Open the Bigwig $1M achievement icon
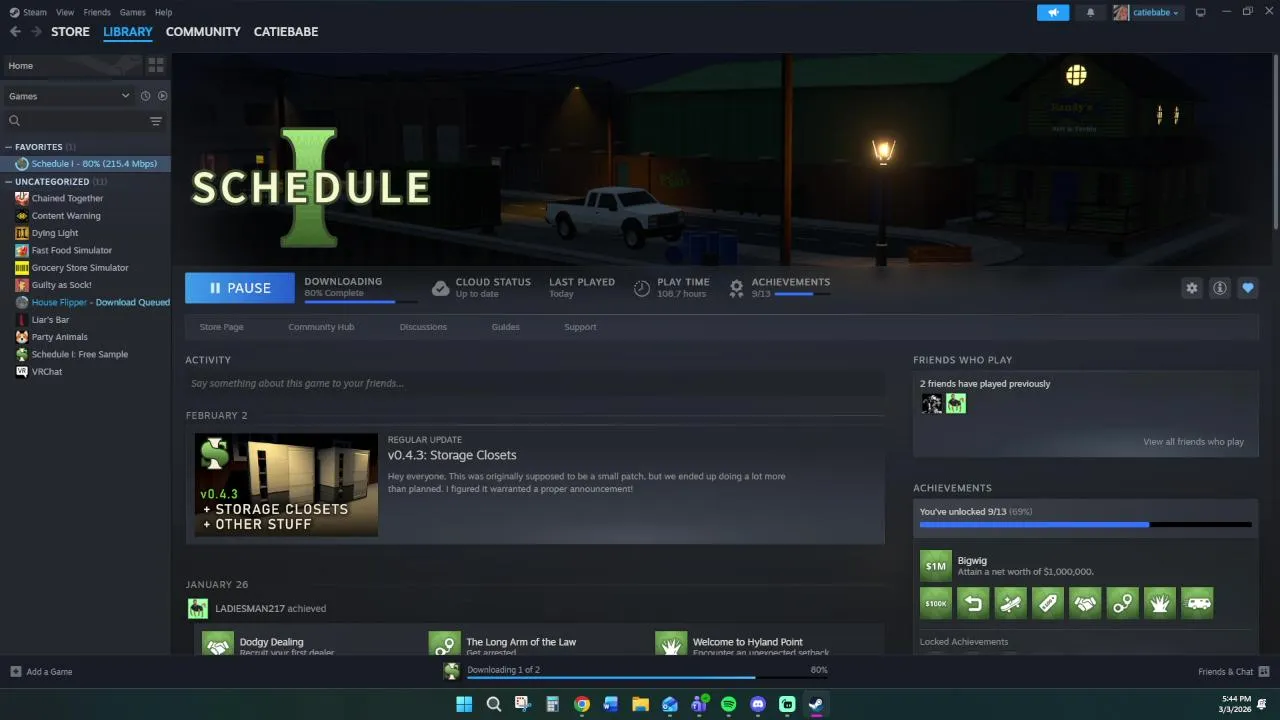 point(936,566)
